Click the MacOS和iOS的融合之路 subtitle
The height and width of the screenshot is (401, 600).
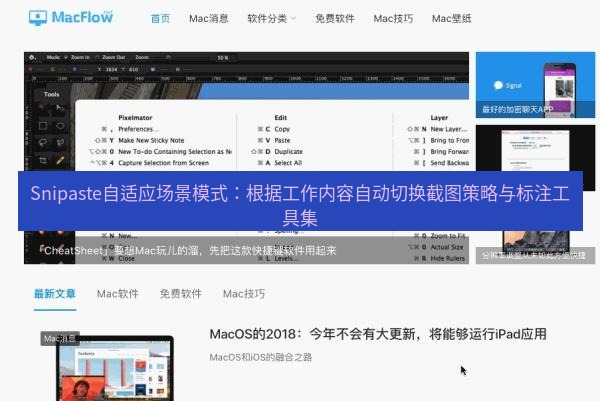point(261,357)
